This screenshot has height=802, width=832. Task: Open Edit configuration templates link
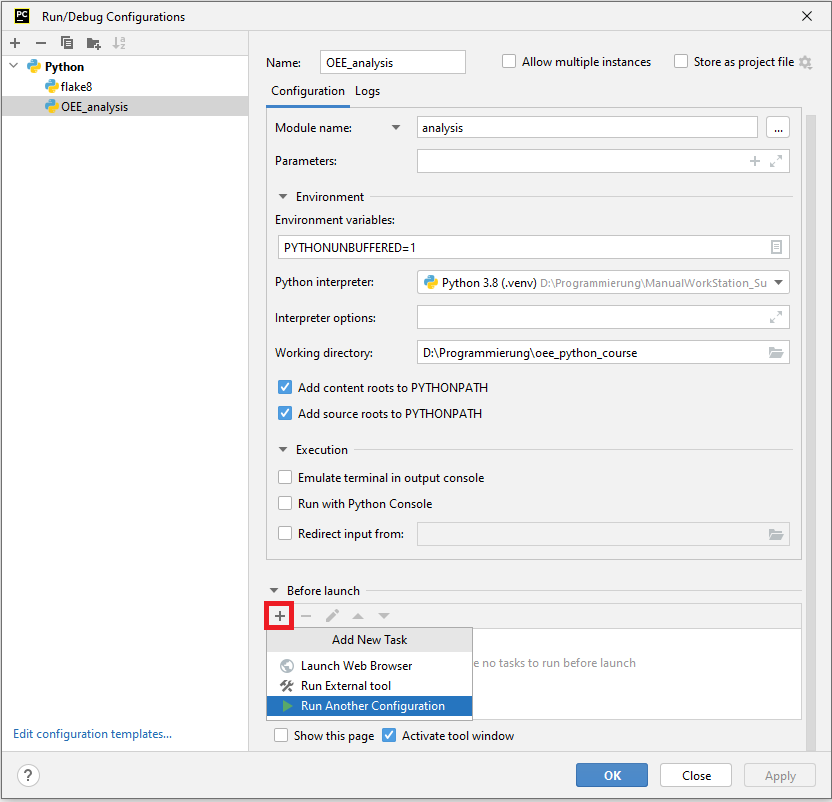tap(91, 733)
